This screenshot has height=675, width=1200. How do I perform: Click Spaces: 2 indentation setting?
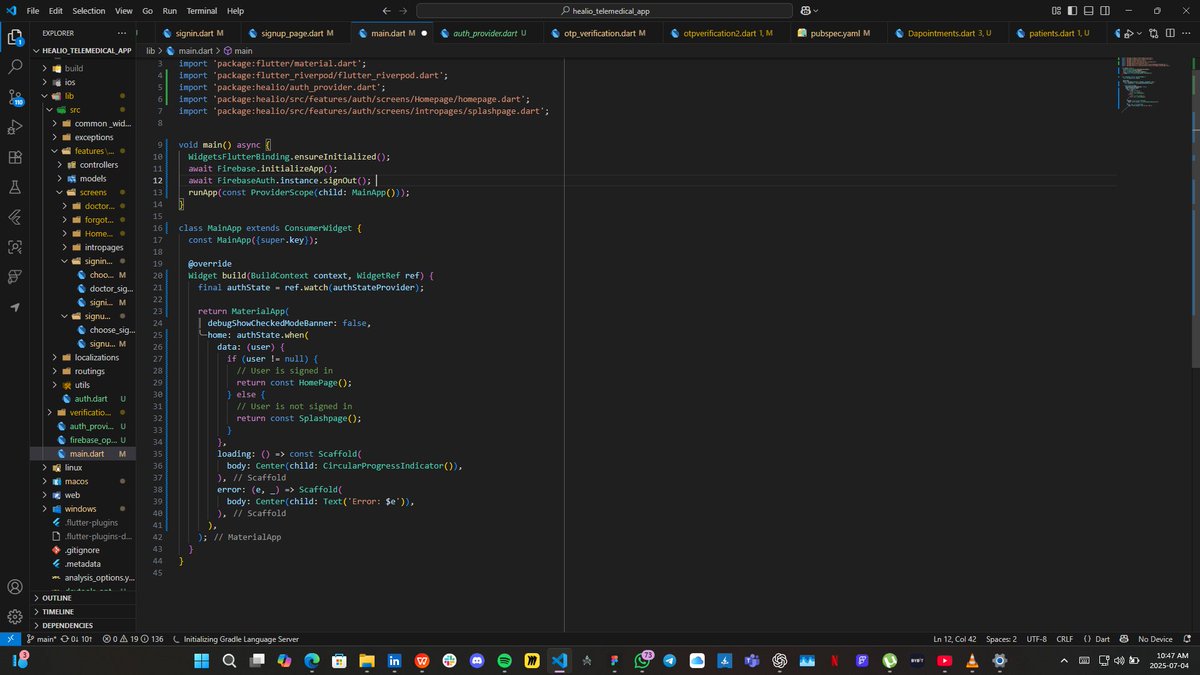(1001, 639)
